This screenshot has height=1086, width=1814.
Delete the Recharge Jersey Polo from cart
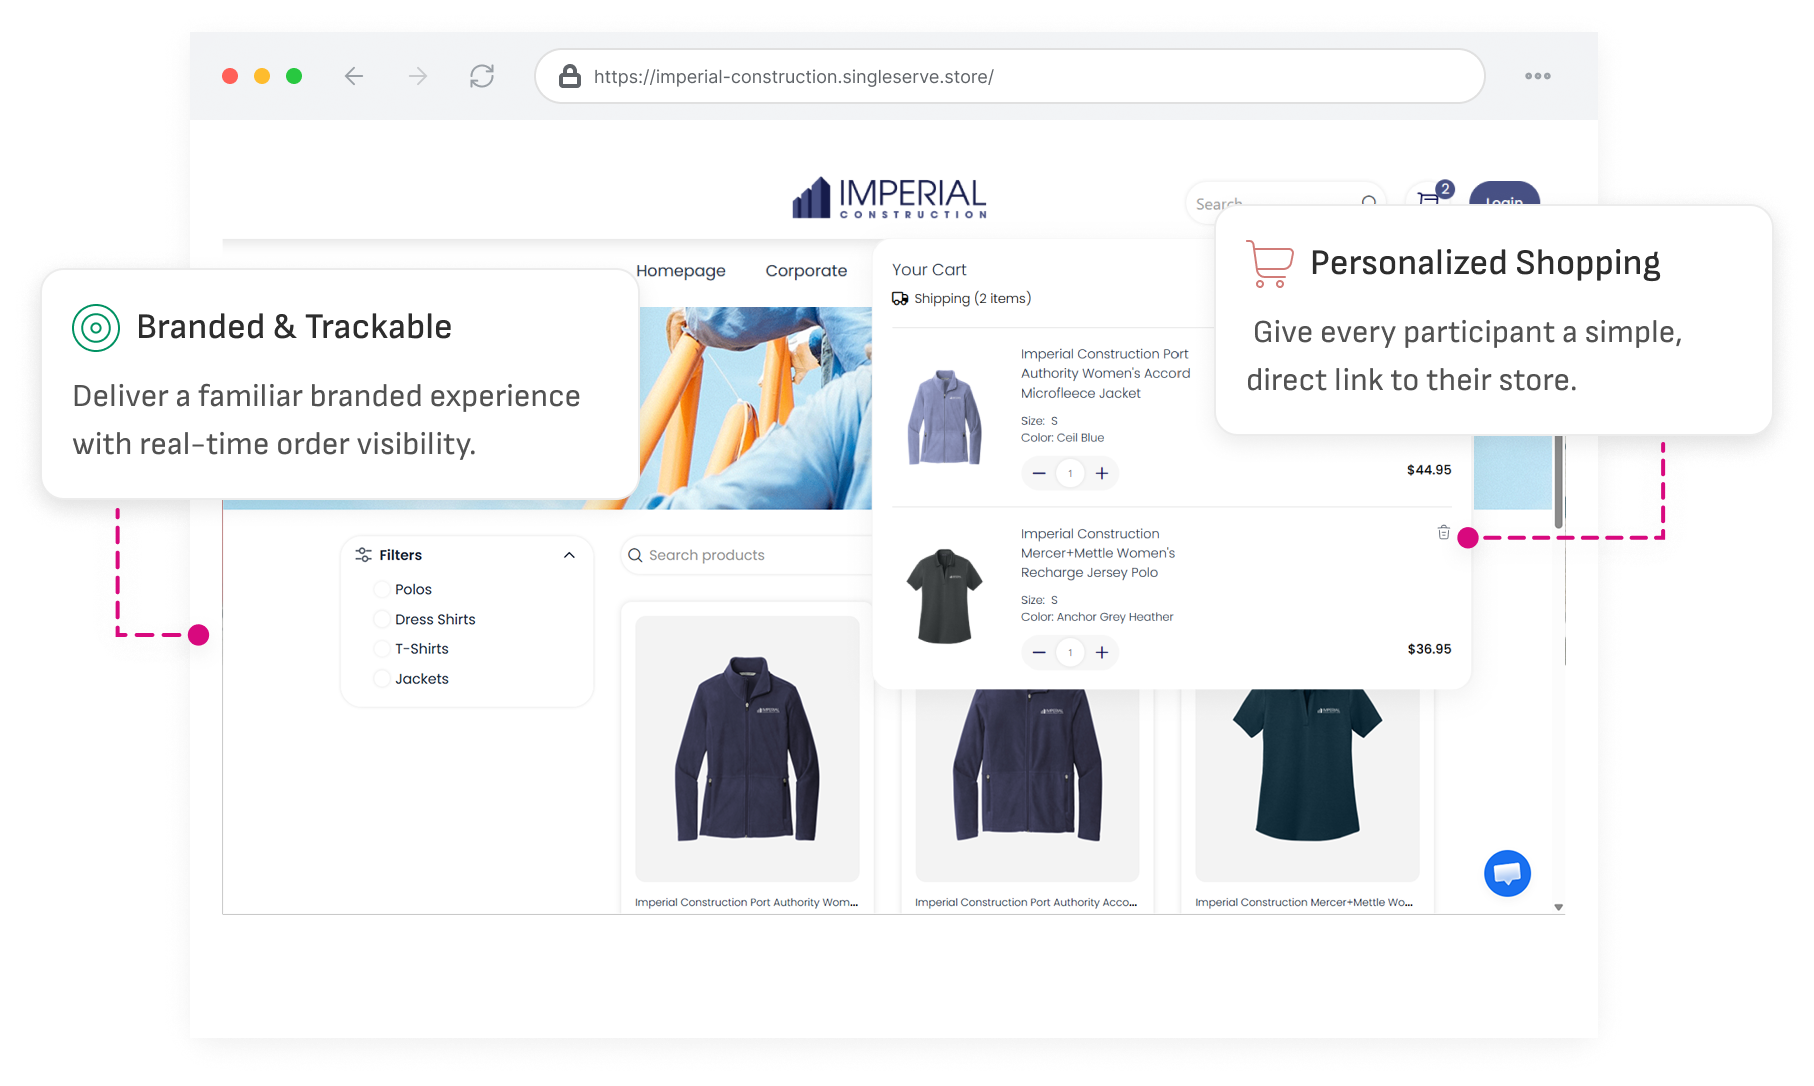point(1444,533)
